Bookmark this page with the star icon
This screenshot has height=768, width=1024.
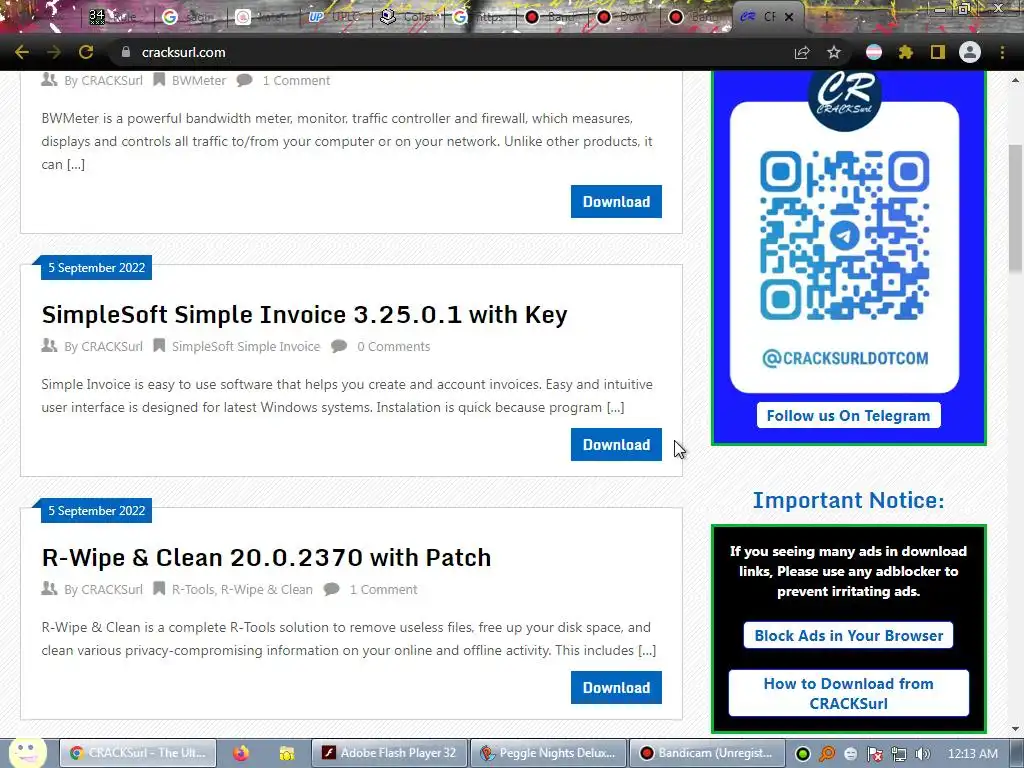(x=834, y=52)
